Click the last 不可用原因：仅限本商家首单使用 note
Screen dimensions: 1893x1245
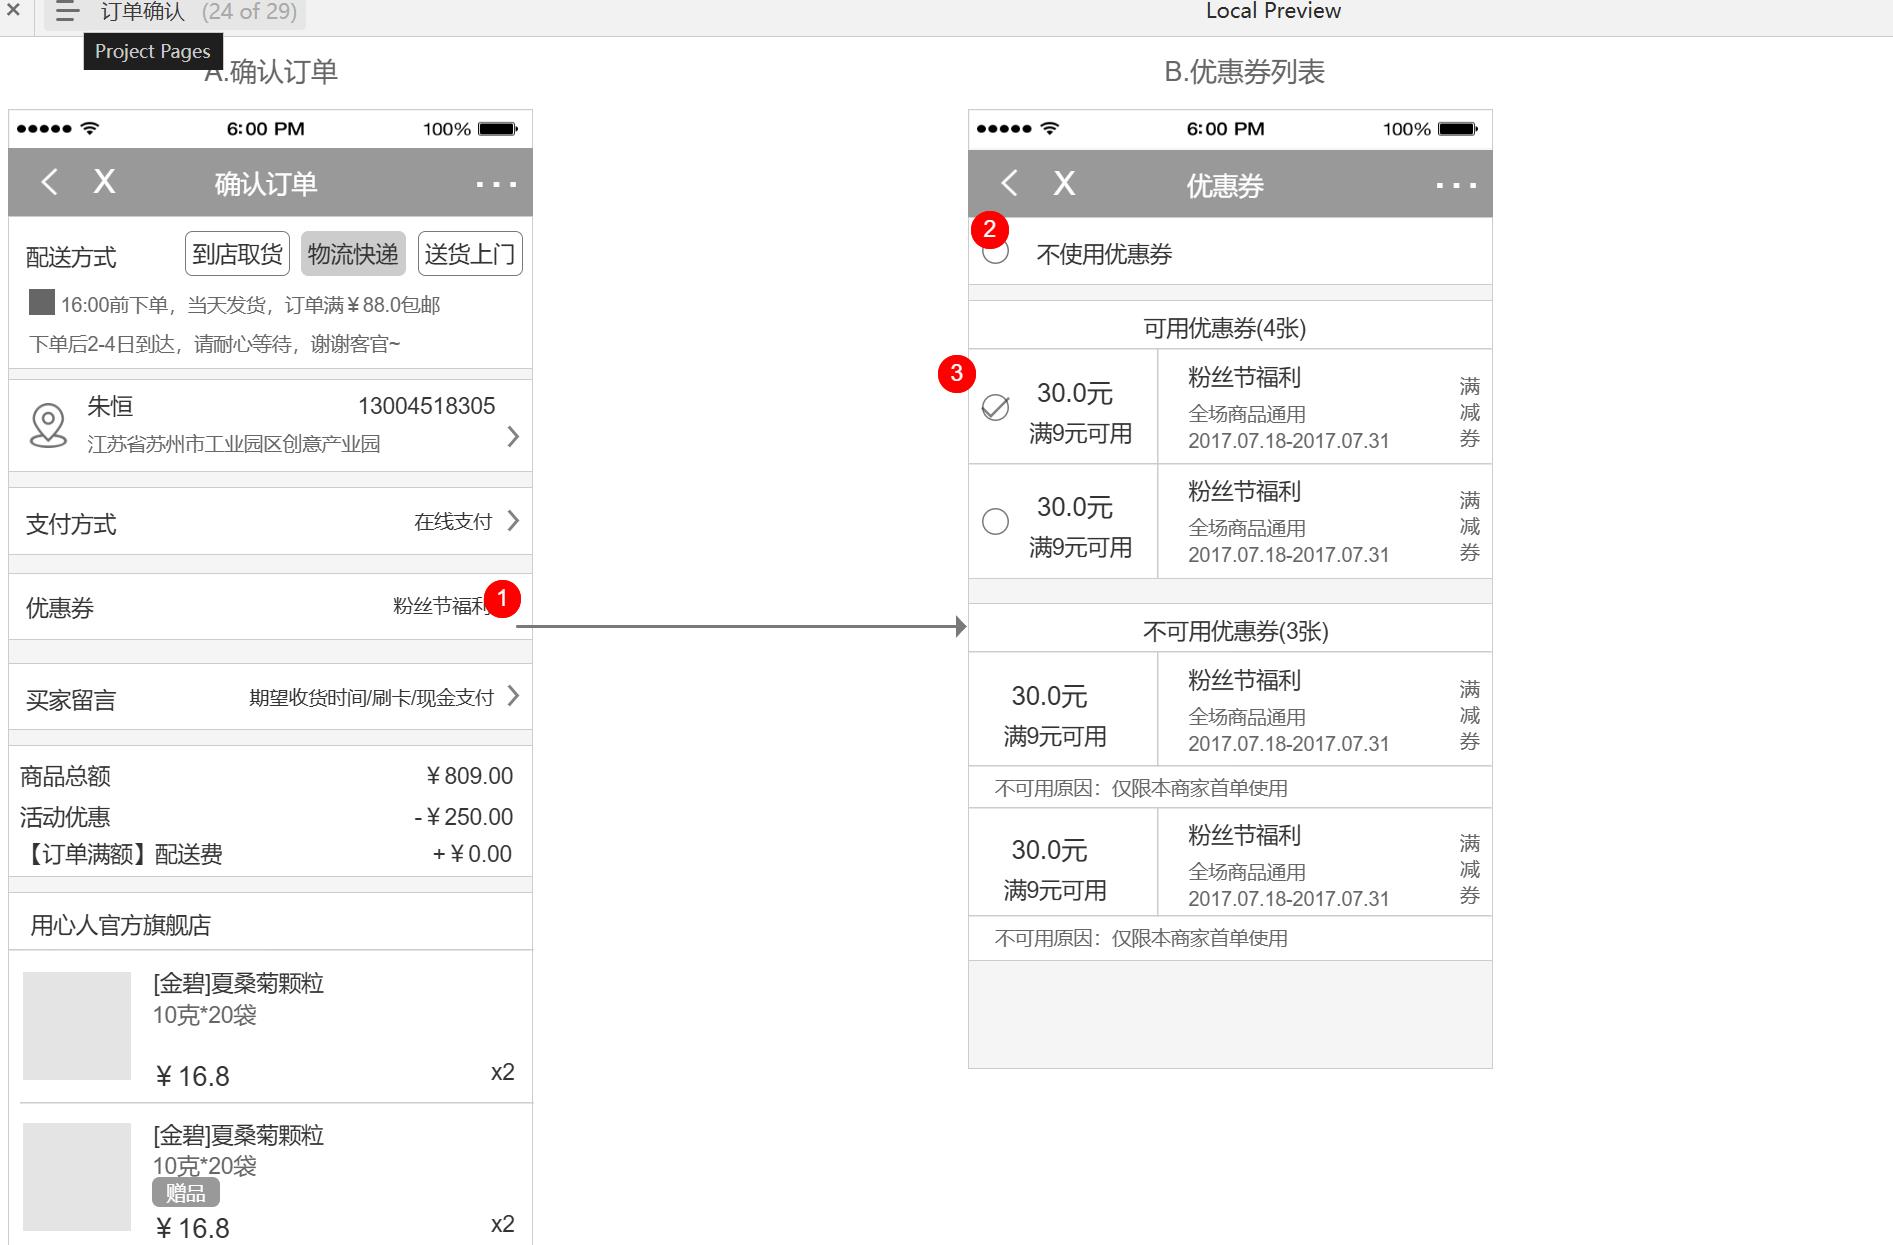coord(1141,938)
